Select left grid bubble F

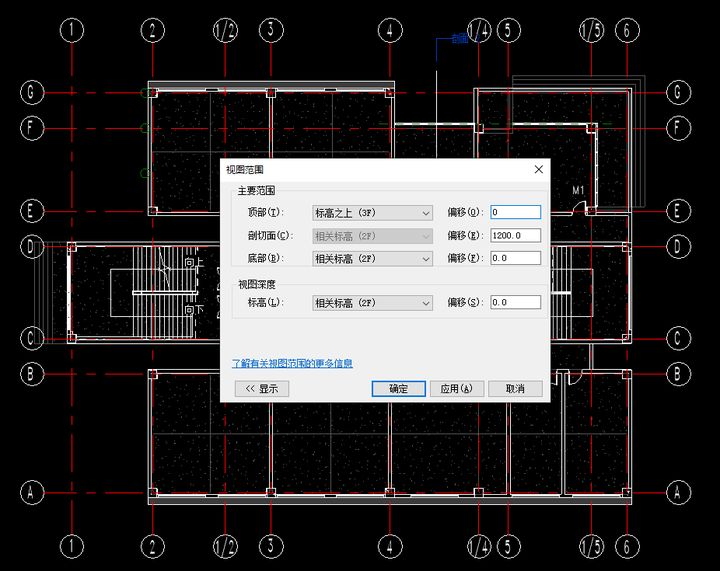32,128
